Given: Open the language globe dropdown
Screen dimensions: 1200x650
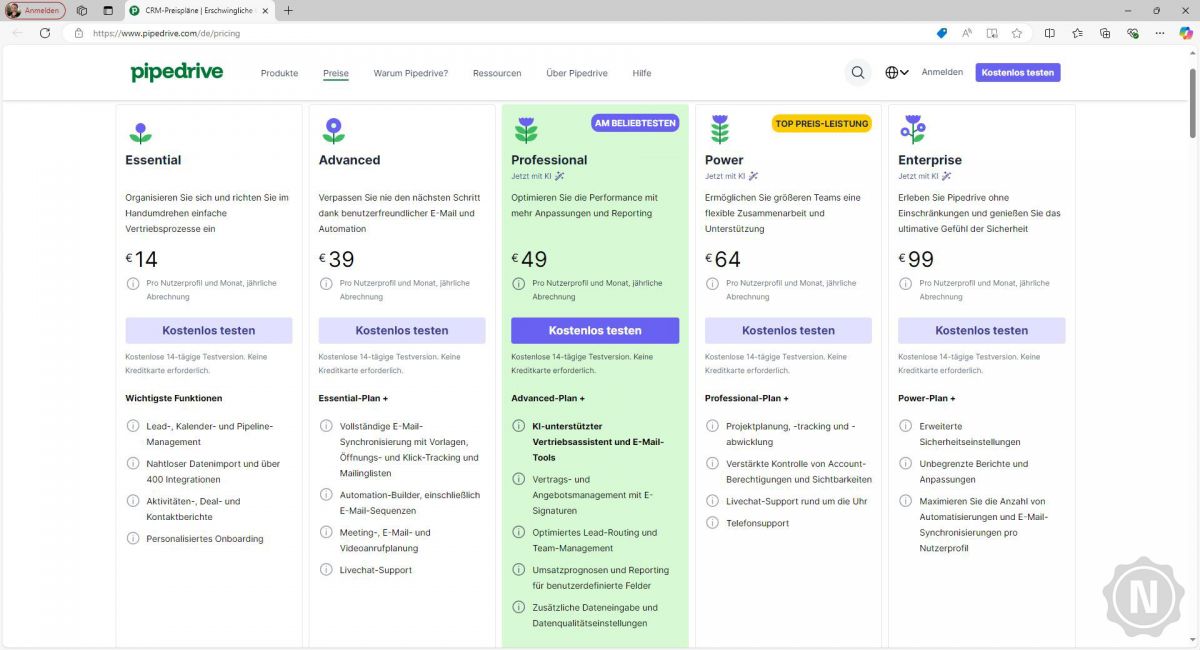Looking at the screenshot, I should point(897,72).
